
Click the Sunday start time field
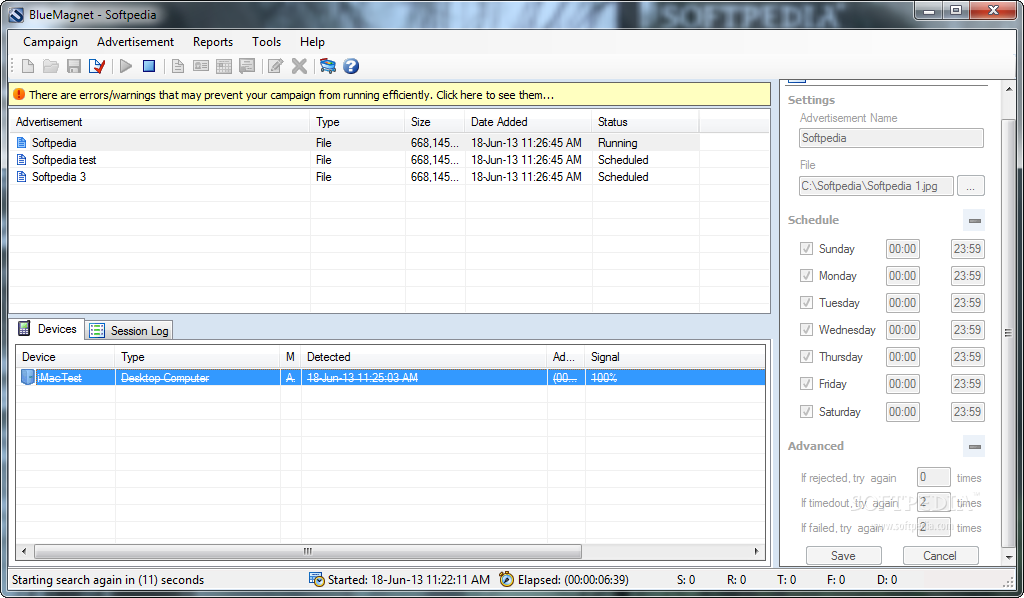point(903,249)
